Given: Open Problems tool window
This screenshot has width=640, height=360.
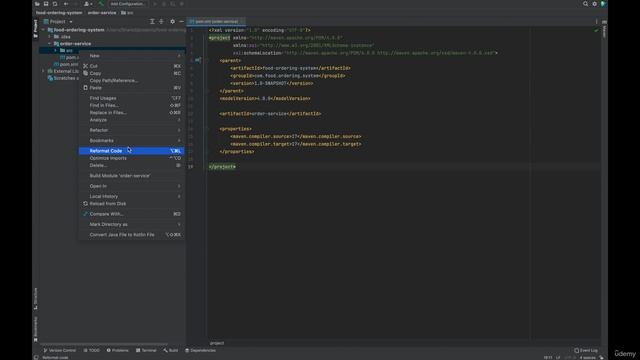Looking at the screenshot, I should coord(118,350).
